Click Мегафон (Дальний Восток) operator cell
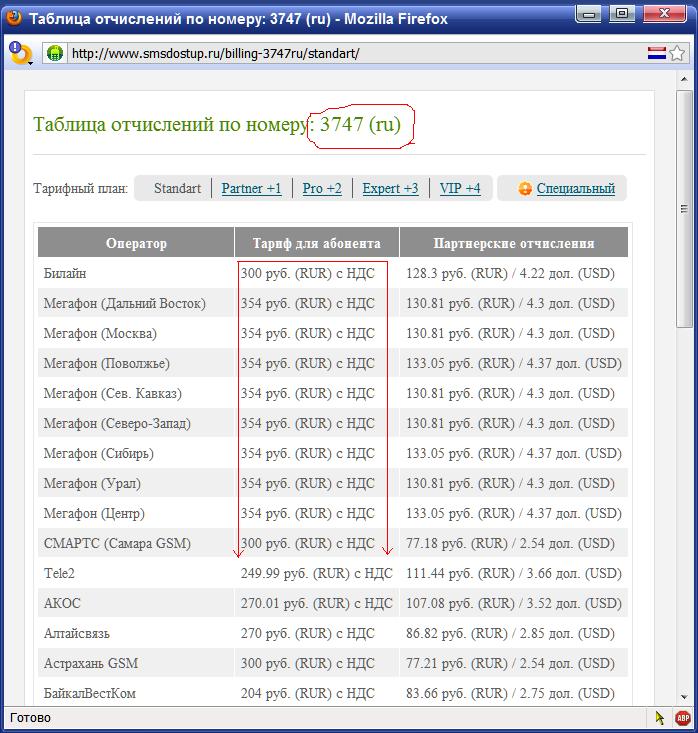The image size is (698, 733). [x=136, y=303]
